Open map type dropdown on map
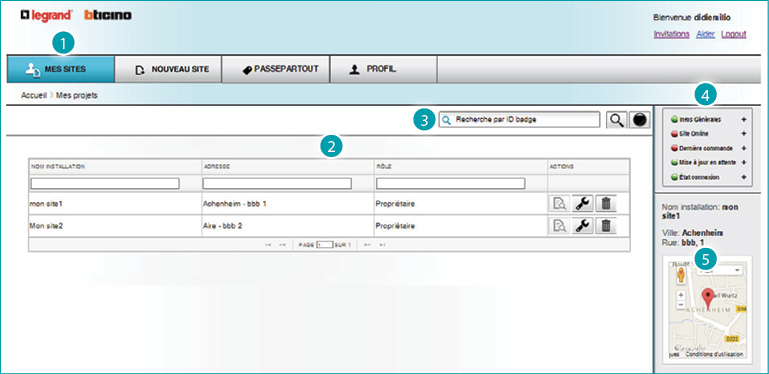The width and height of the screenshot is (769, 374). click(720, 270)
